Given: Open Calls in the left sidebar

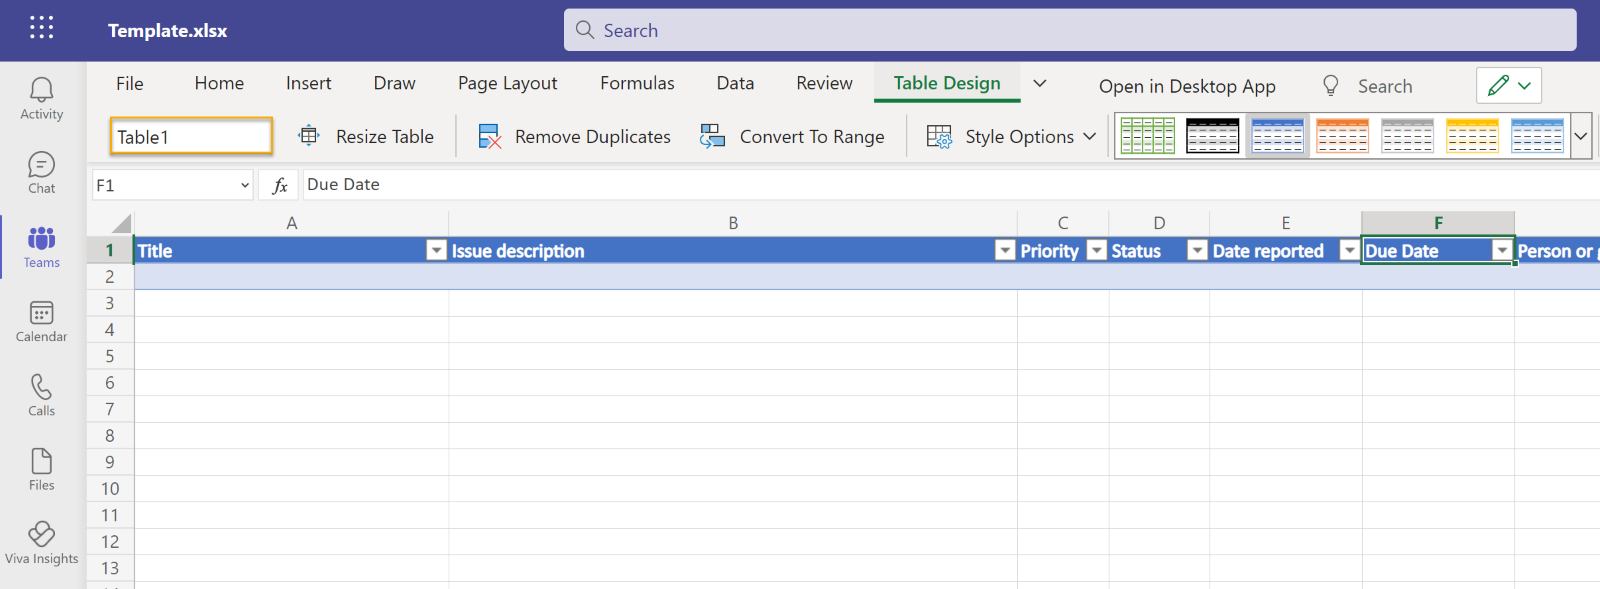Looking at the screenshot, I should coord(41,395).
